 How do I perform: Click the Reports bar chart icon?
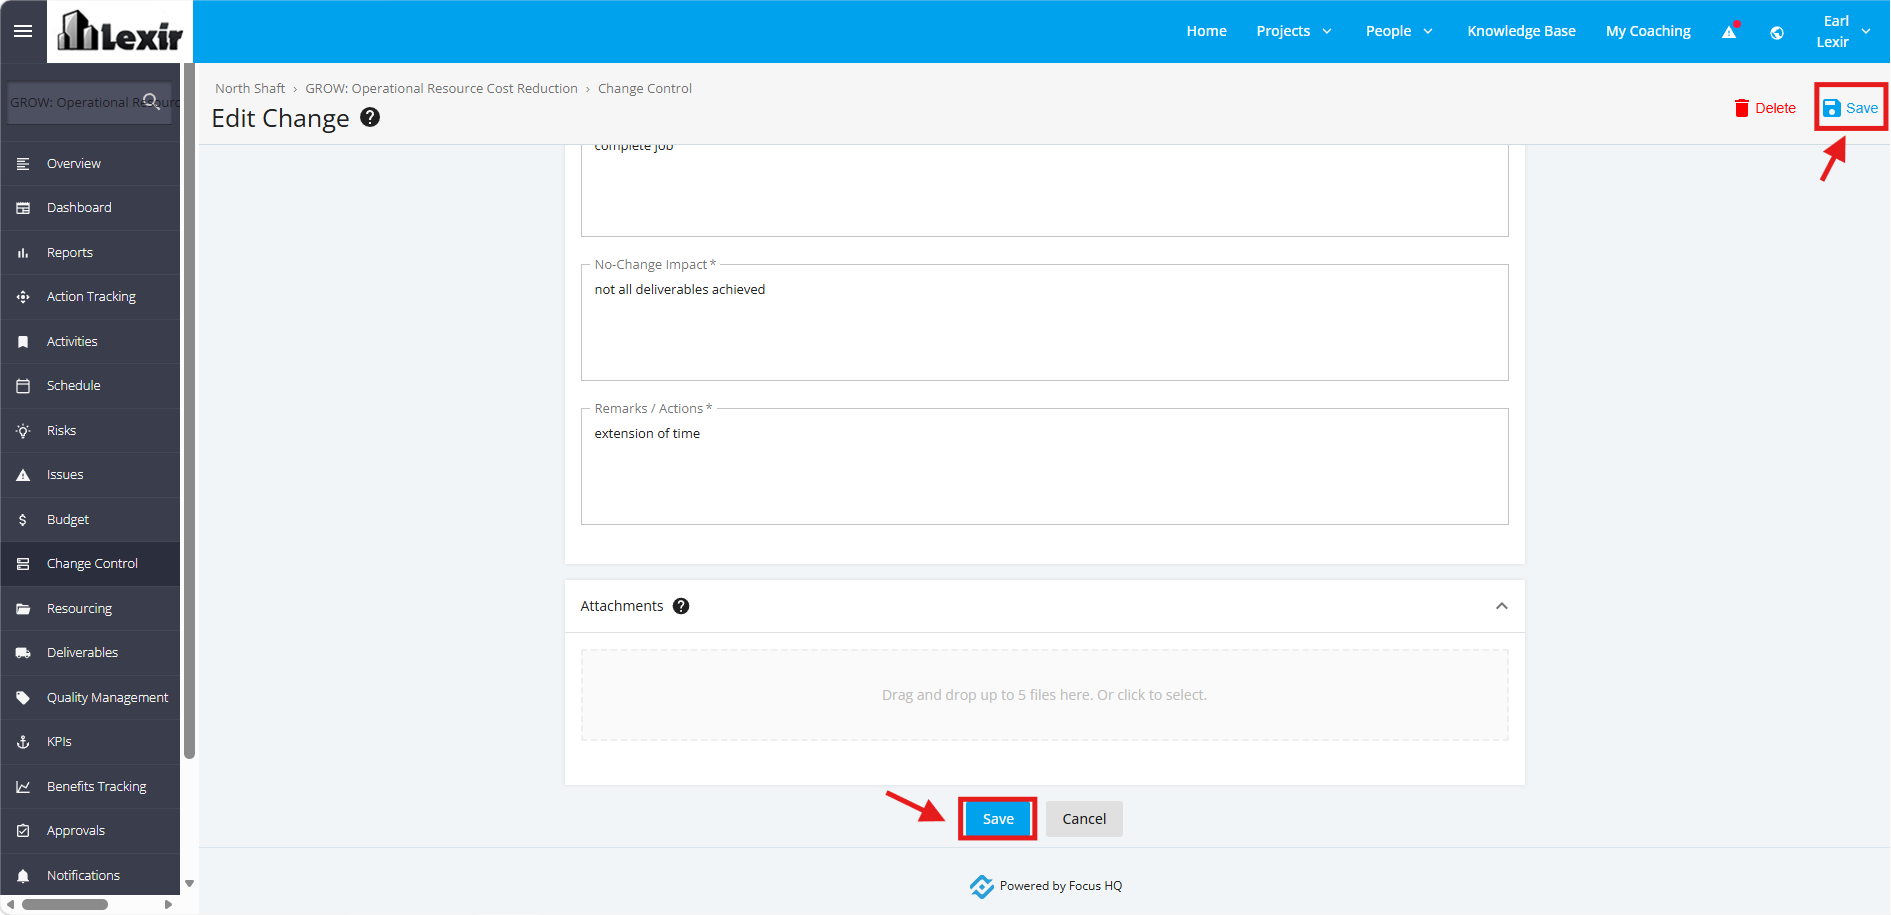click(x=23, y=253)
